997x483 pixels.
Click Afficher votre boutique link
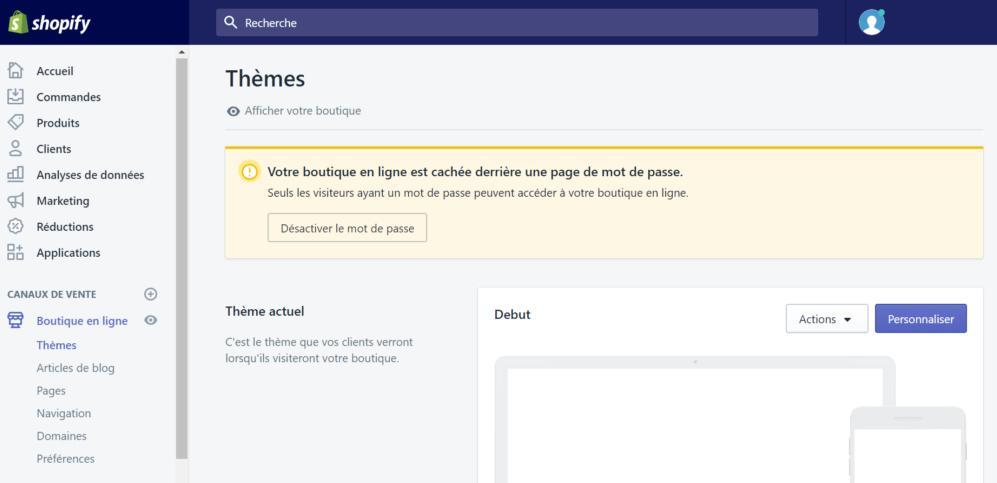pyautogui.click(x=302, y=111)
